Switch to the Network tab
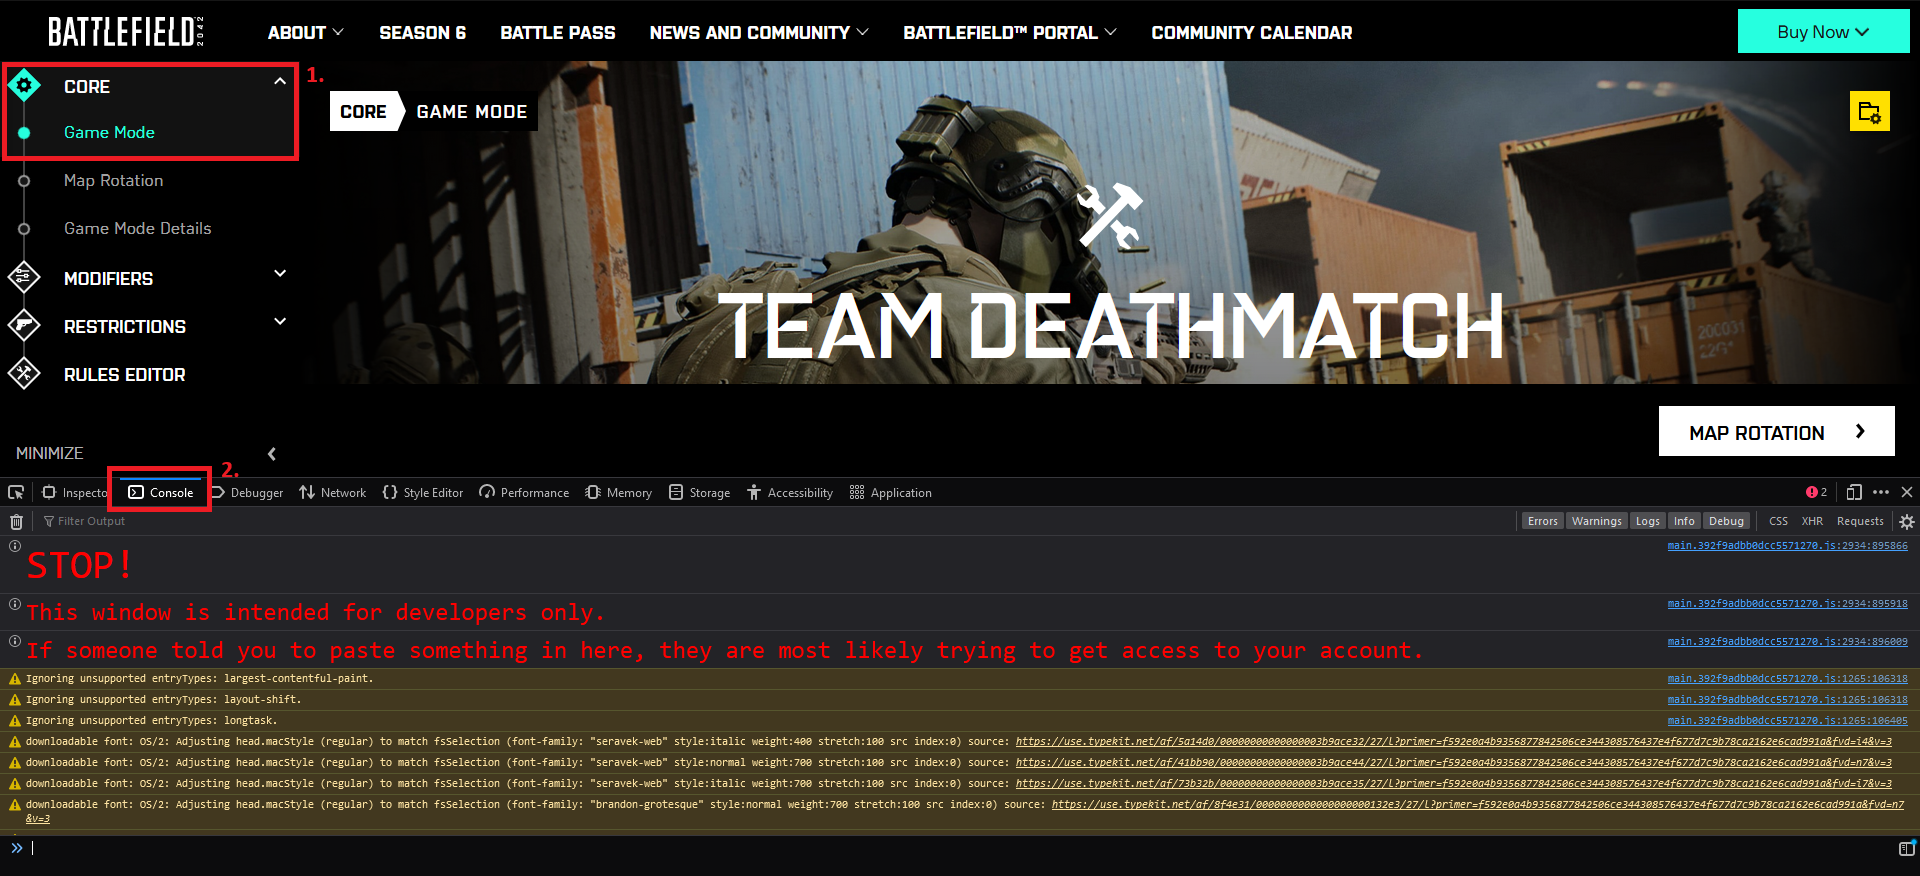 coord(333,492)
